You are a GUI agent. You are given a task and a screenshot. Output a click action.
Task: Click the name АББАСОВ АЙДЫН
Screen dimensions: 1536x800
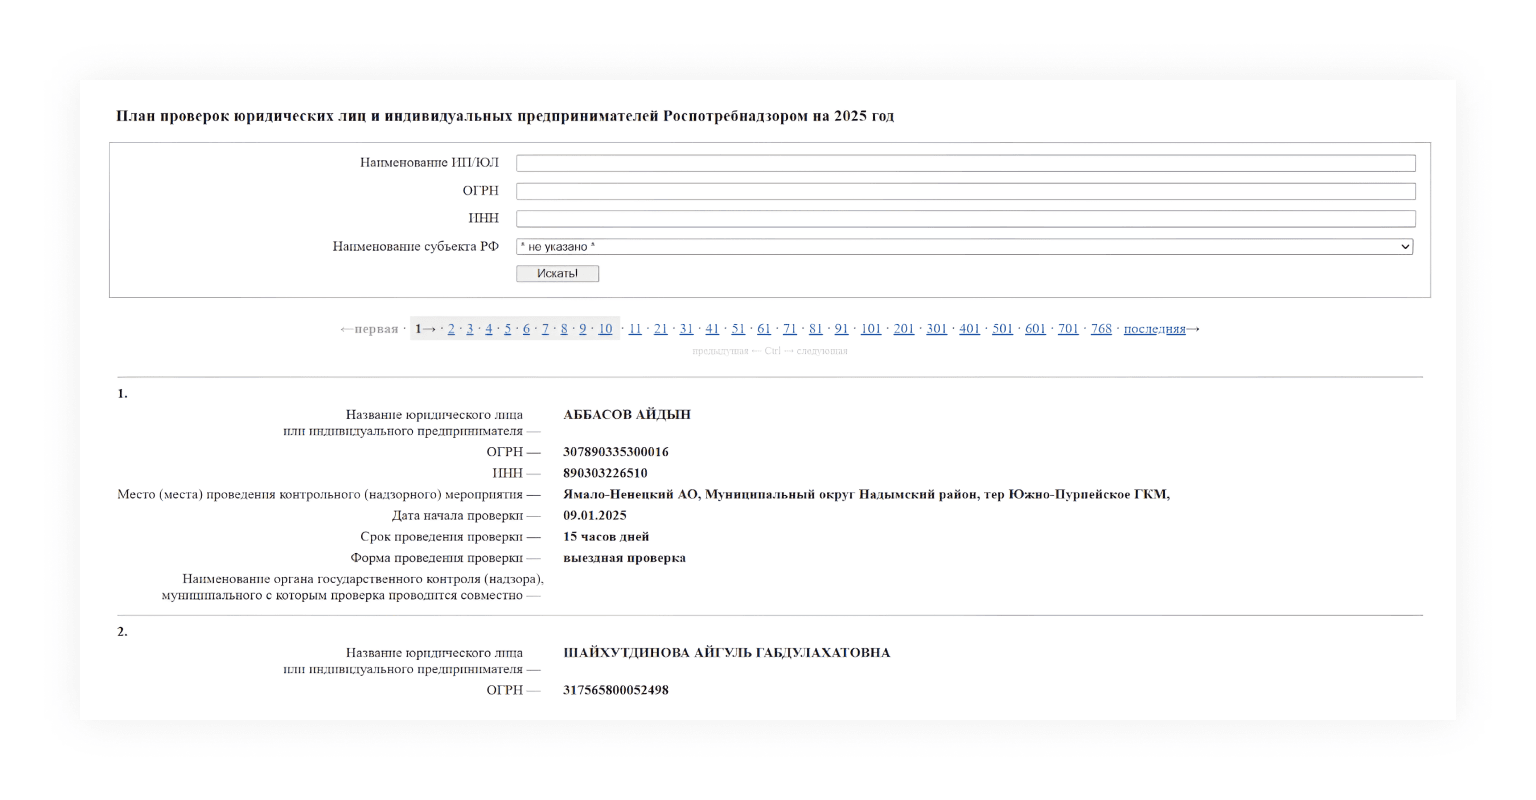point(627,415)
